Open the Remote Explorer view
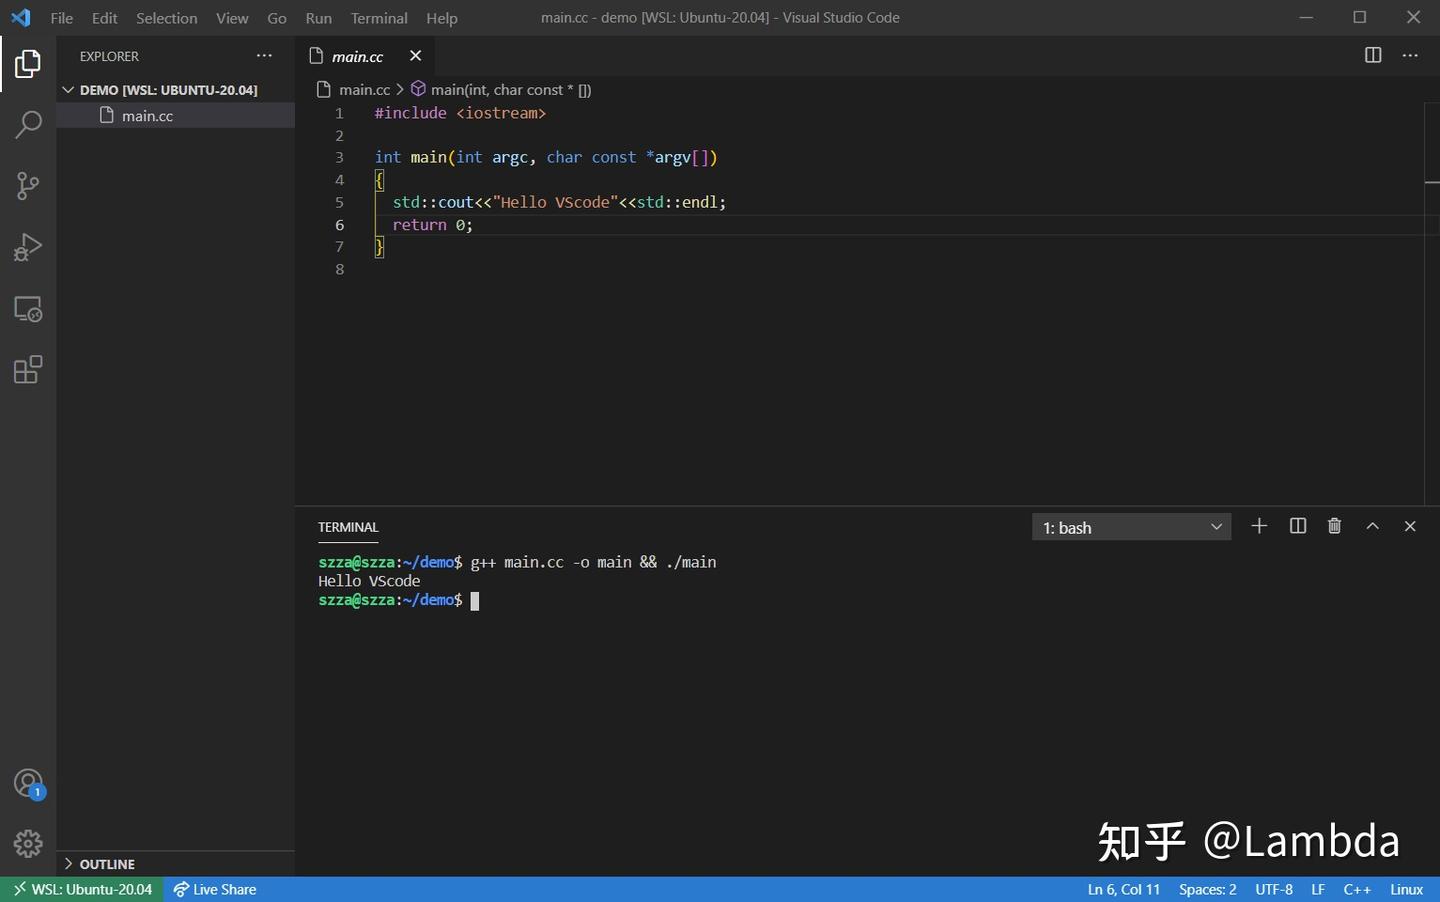The width and height of the screenshot is (1440, 902). (27, 309)
